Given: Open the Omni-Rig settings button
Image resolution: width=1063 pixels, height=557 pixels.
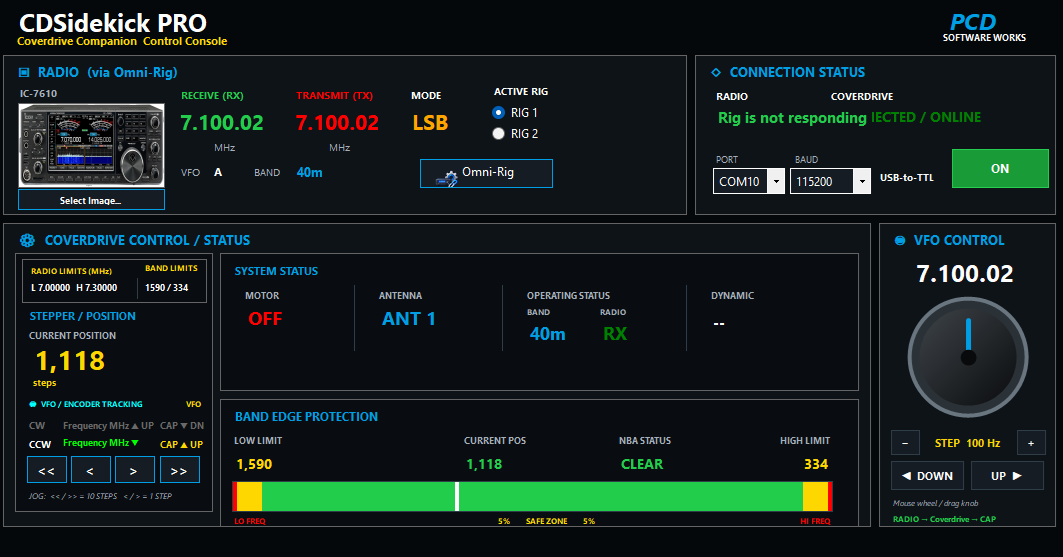Looking at the screenshot, I should pos(486,173).
